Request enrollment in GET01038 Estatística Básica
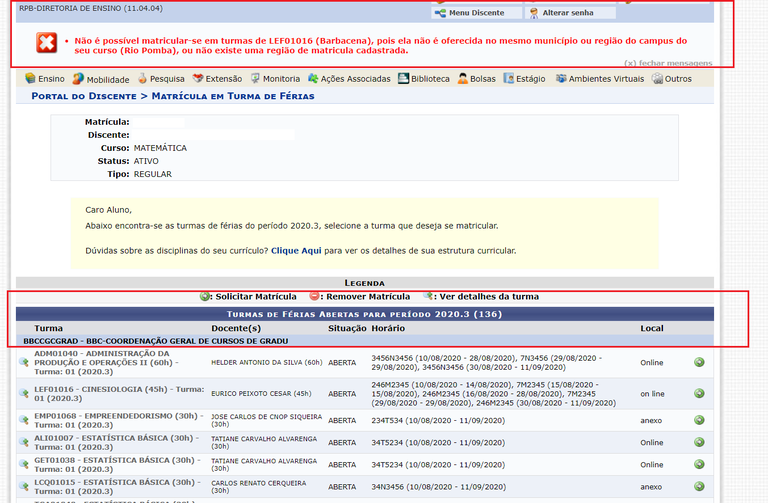 pyautogui.click(x=699, y=464)
